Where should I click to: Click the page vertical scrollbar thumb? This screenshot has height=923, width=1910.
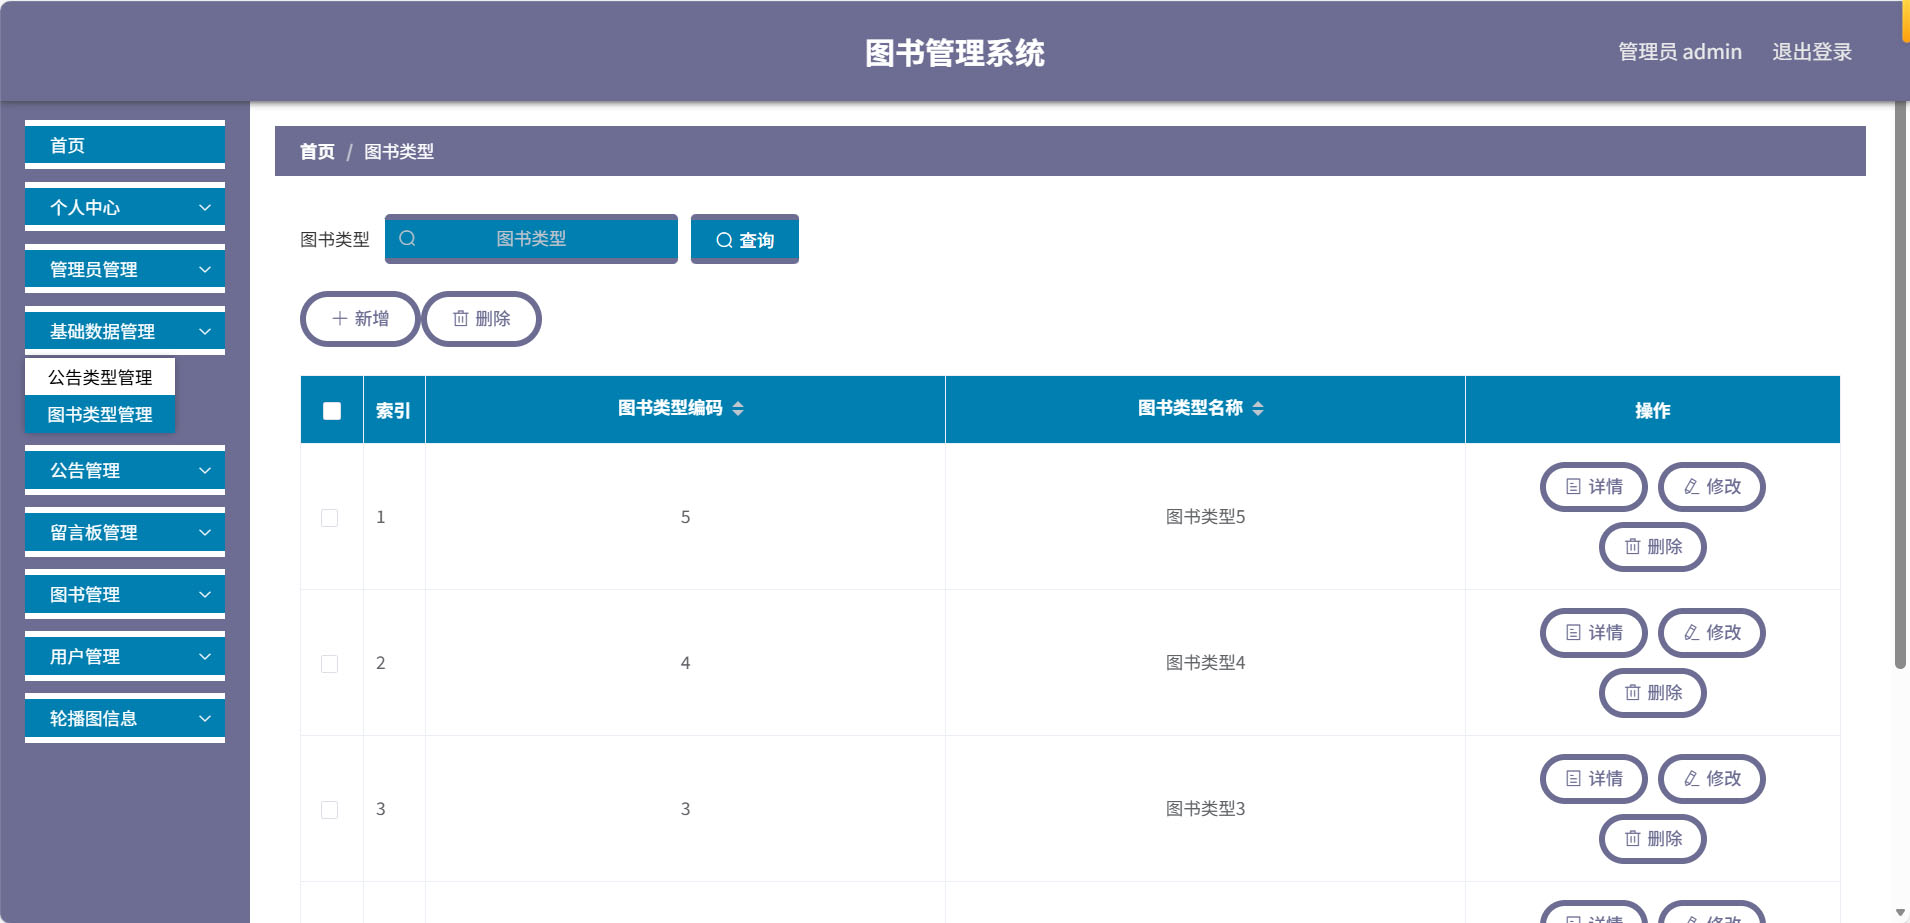pos(1900,385)
